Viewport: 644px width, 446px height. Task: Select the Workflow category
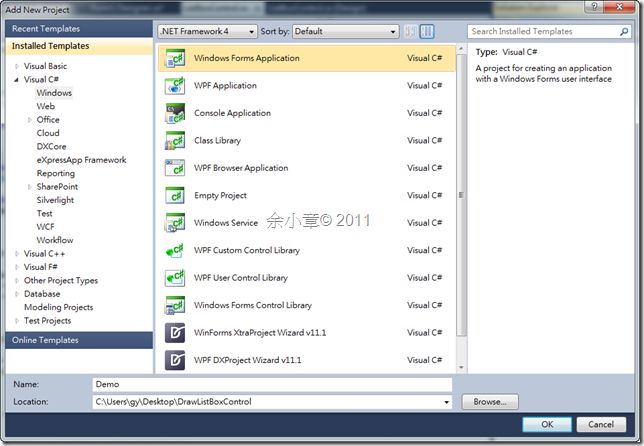click(x=55, y=240)
